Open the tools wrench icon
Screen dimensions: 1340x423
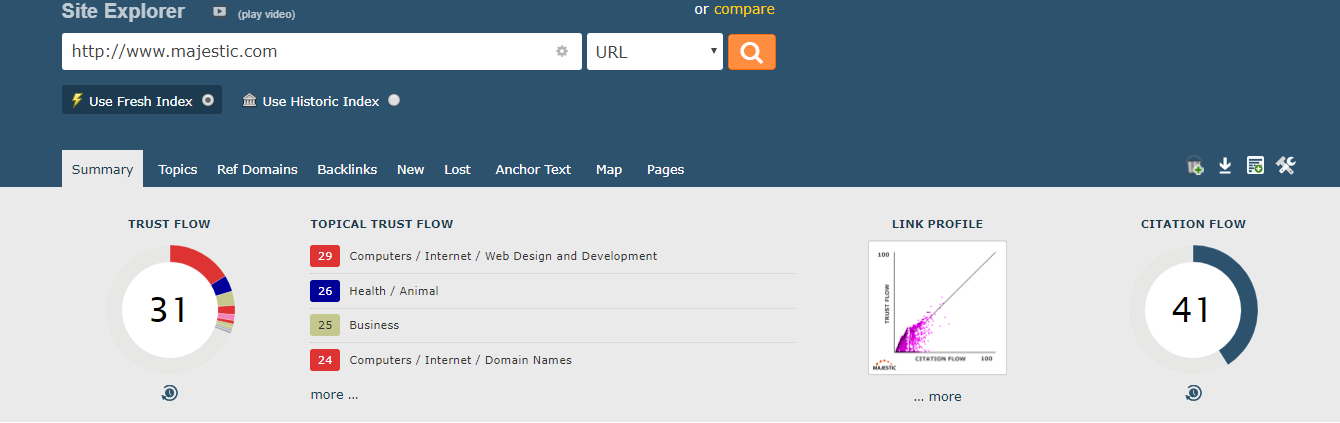pos(1286,166)
